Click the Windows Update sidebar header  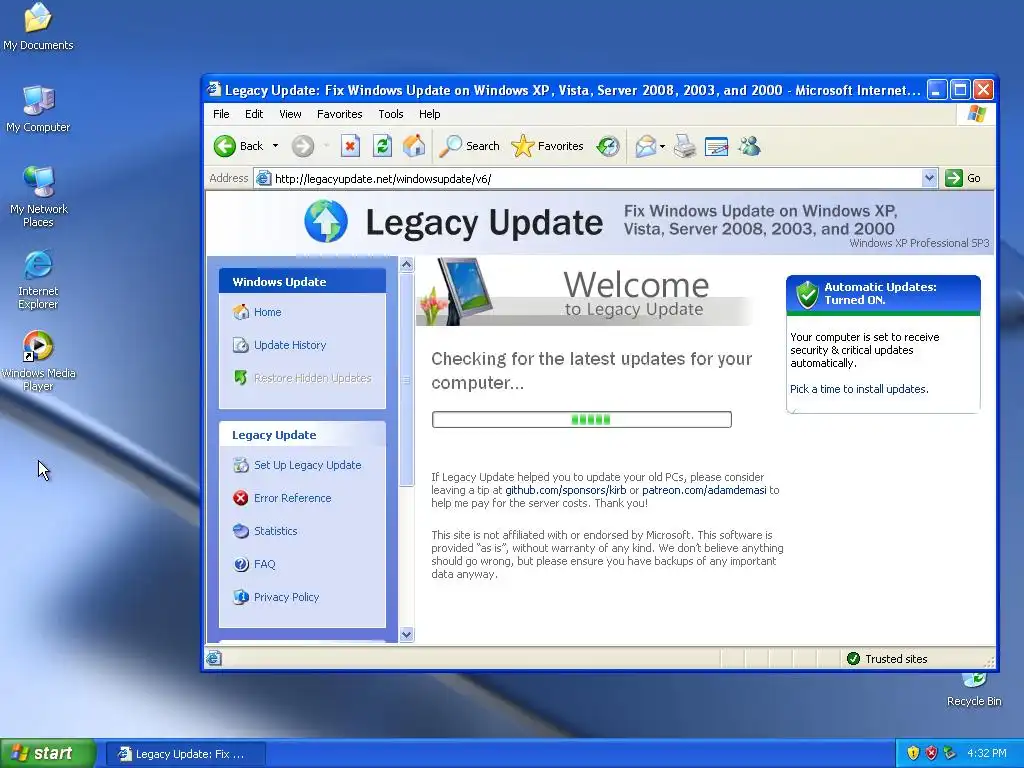coord(302,281)
